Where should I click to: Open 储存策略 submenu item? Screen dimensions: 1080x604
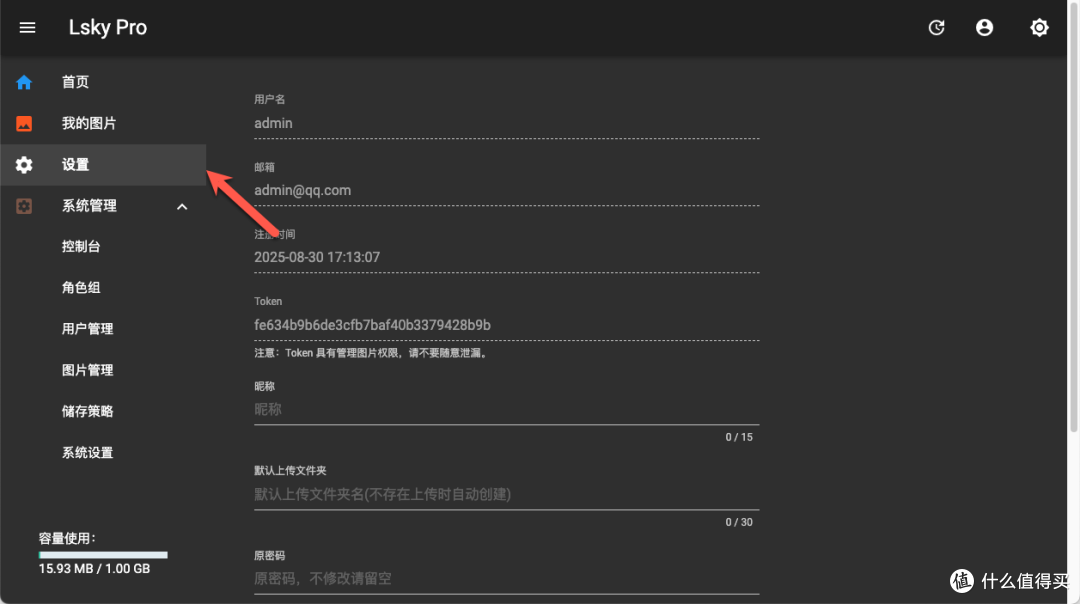coord(87,412)
